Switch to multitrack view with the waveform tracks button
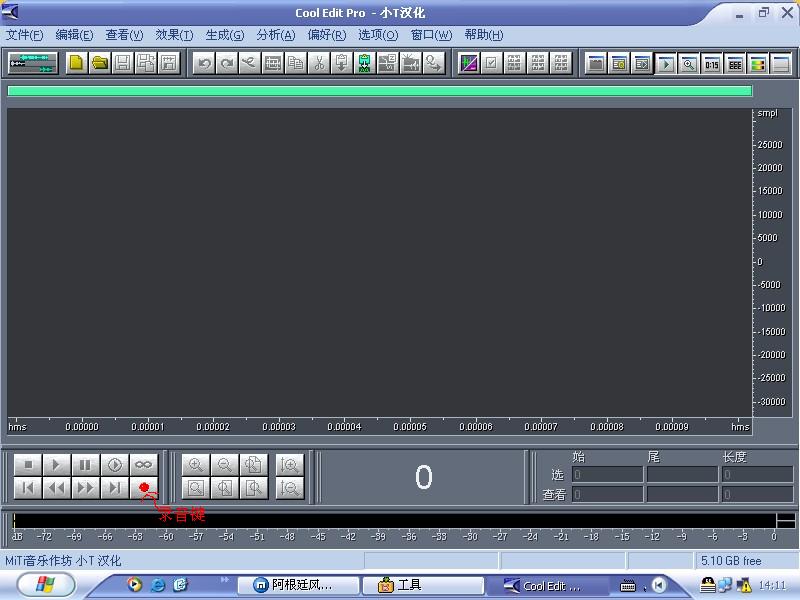 (x=33, y=63)
